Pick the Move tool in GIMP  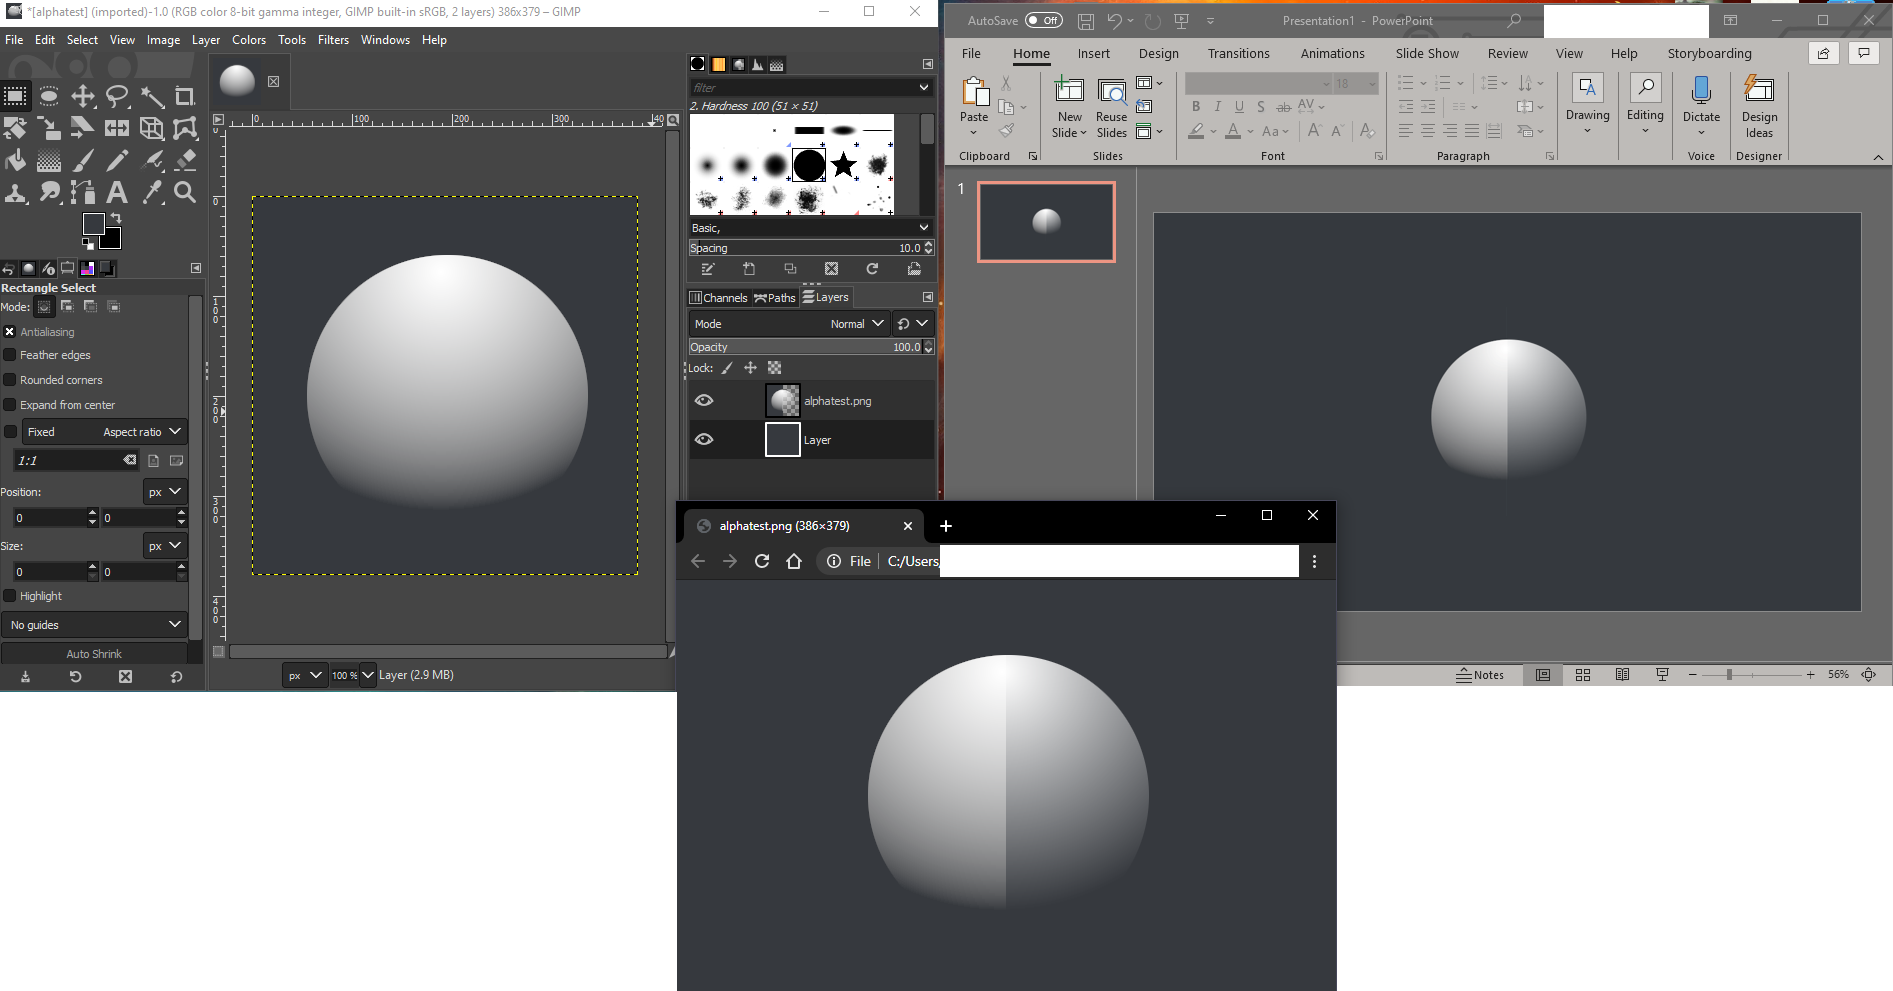[x=83, y=97]
